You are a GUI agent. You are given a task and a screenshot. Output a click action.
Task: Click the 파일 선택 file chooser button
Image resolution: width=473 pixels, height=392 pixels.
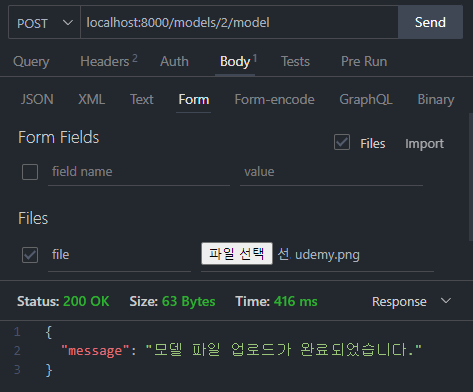coord(237,254)
